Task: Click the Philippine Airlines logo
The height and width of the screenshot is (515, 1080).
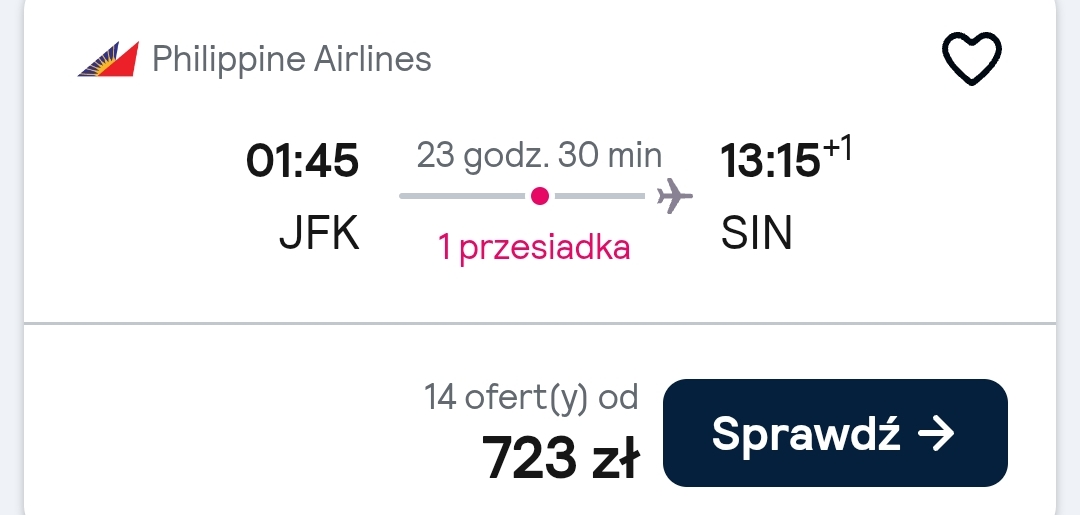Action: [109, 59]
